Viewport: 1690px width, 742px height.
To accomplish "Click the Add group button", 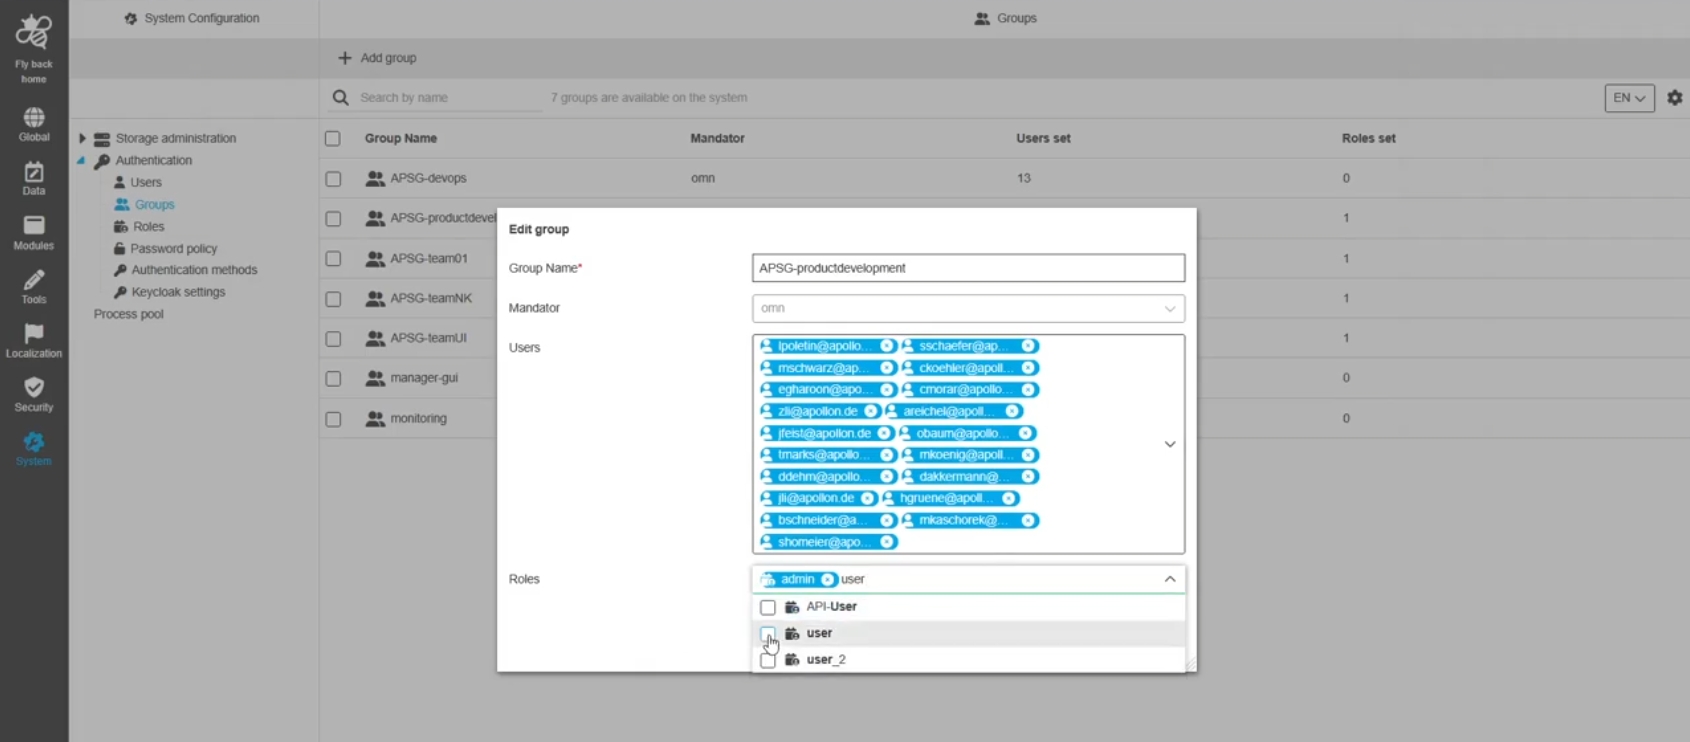I will coord(377,58).
